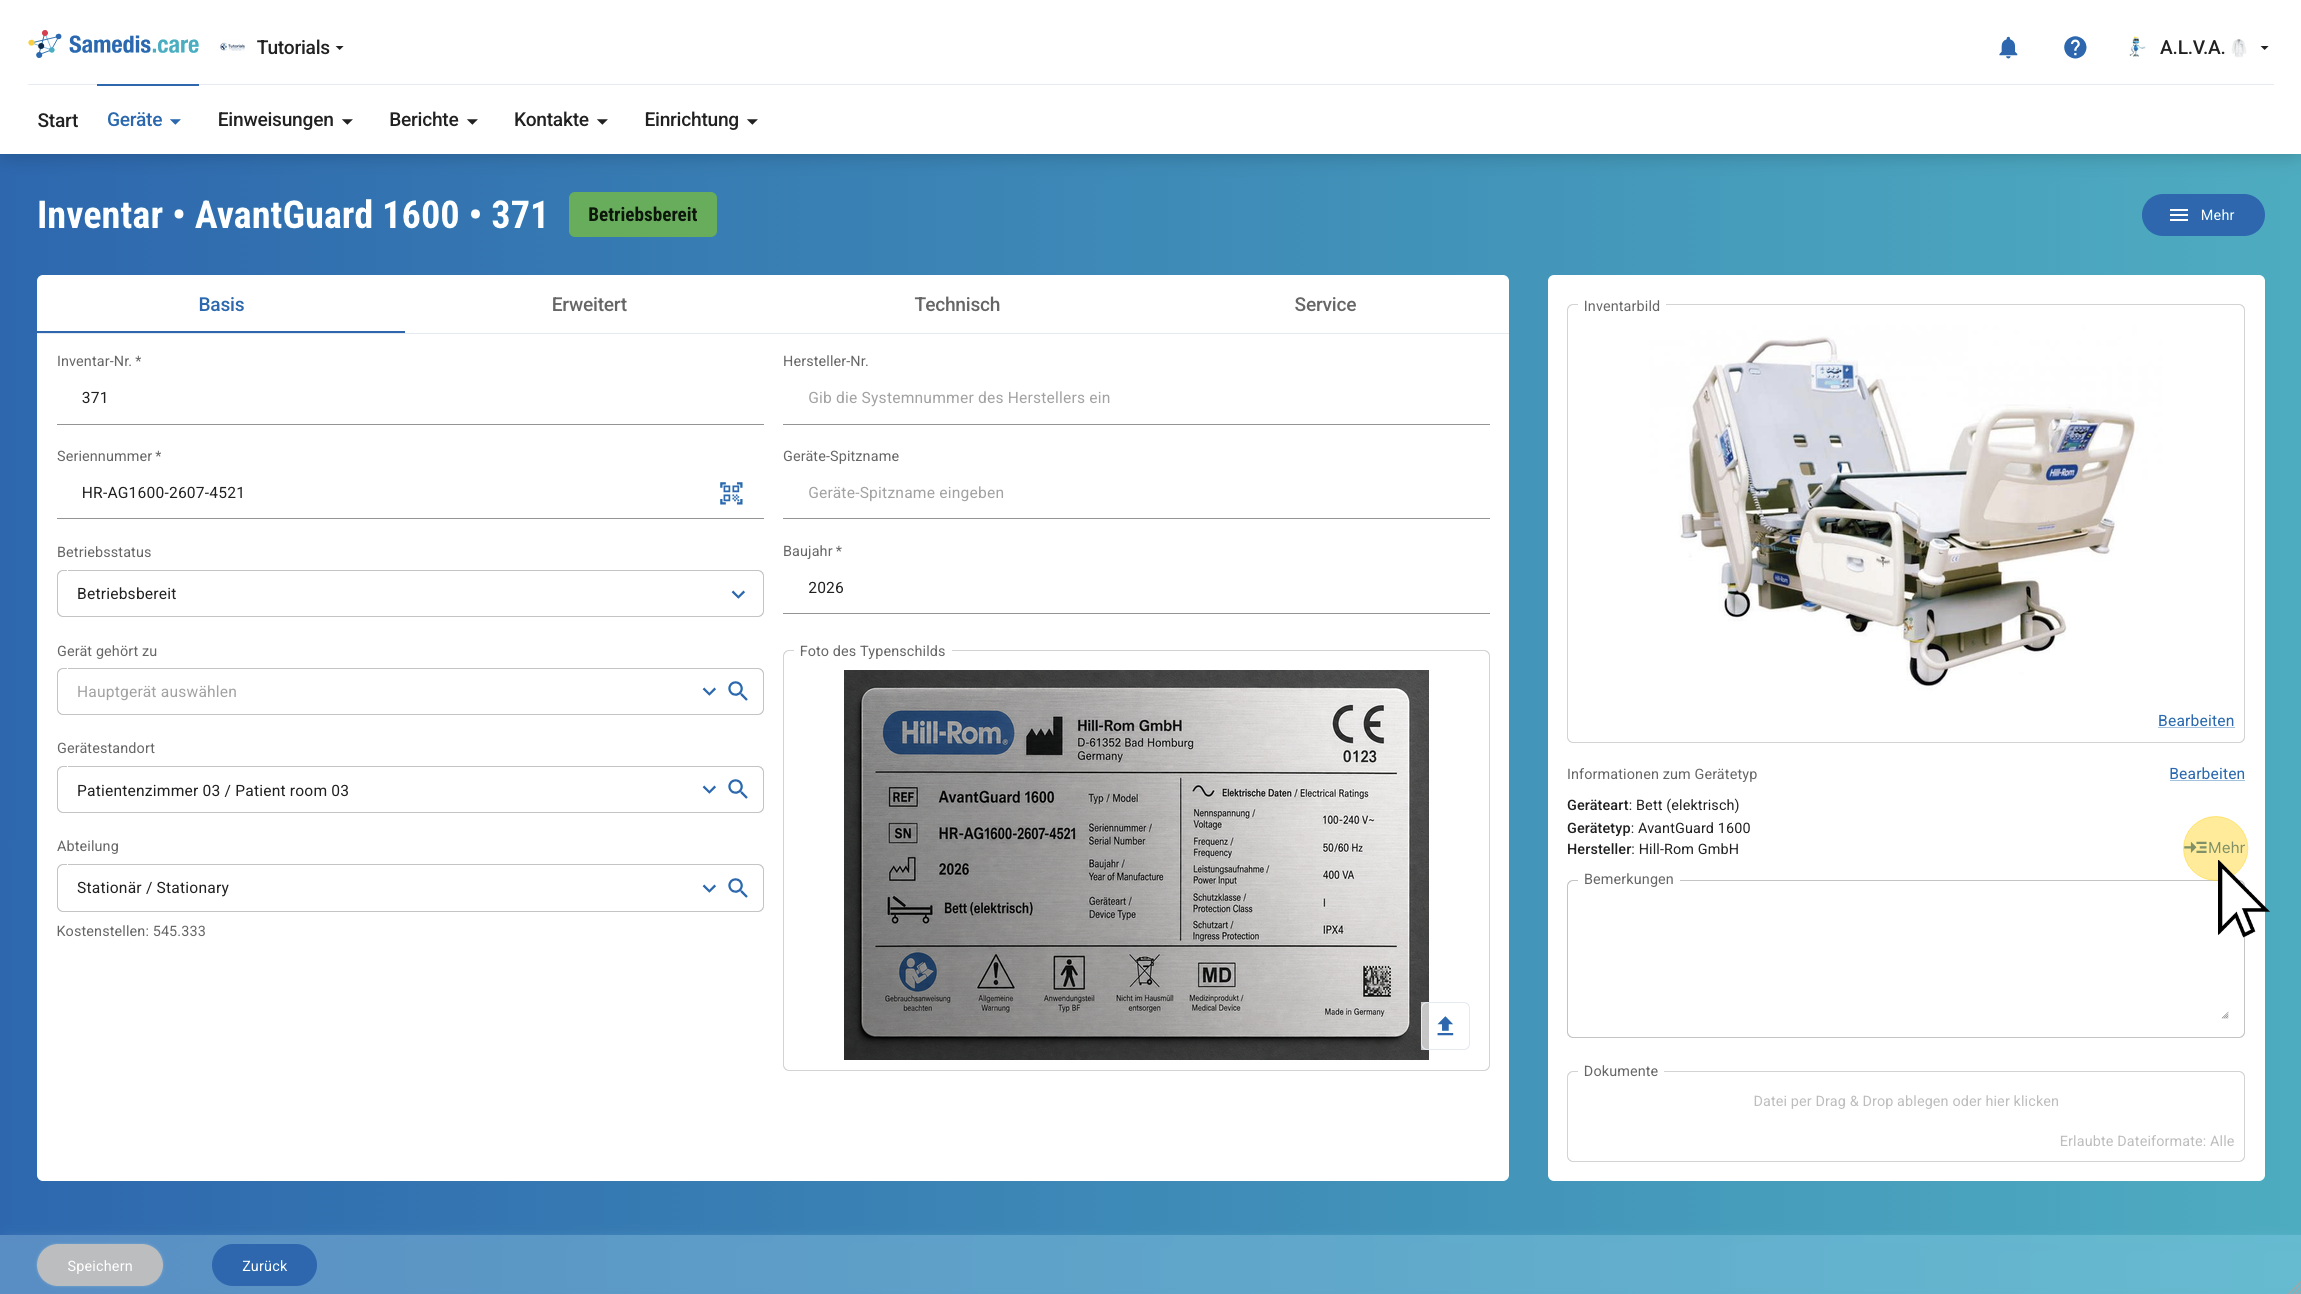Go to the Start page
Screen dimensions: 2301x1294
click(58, 120)
